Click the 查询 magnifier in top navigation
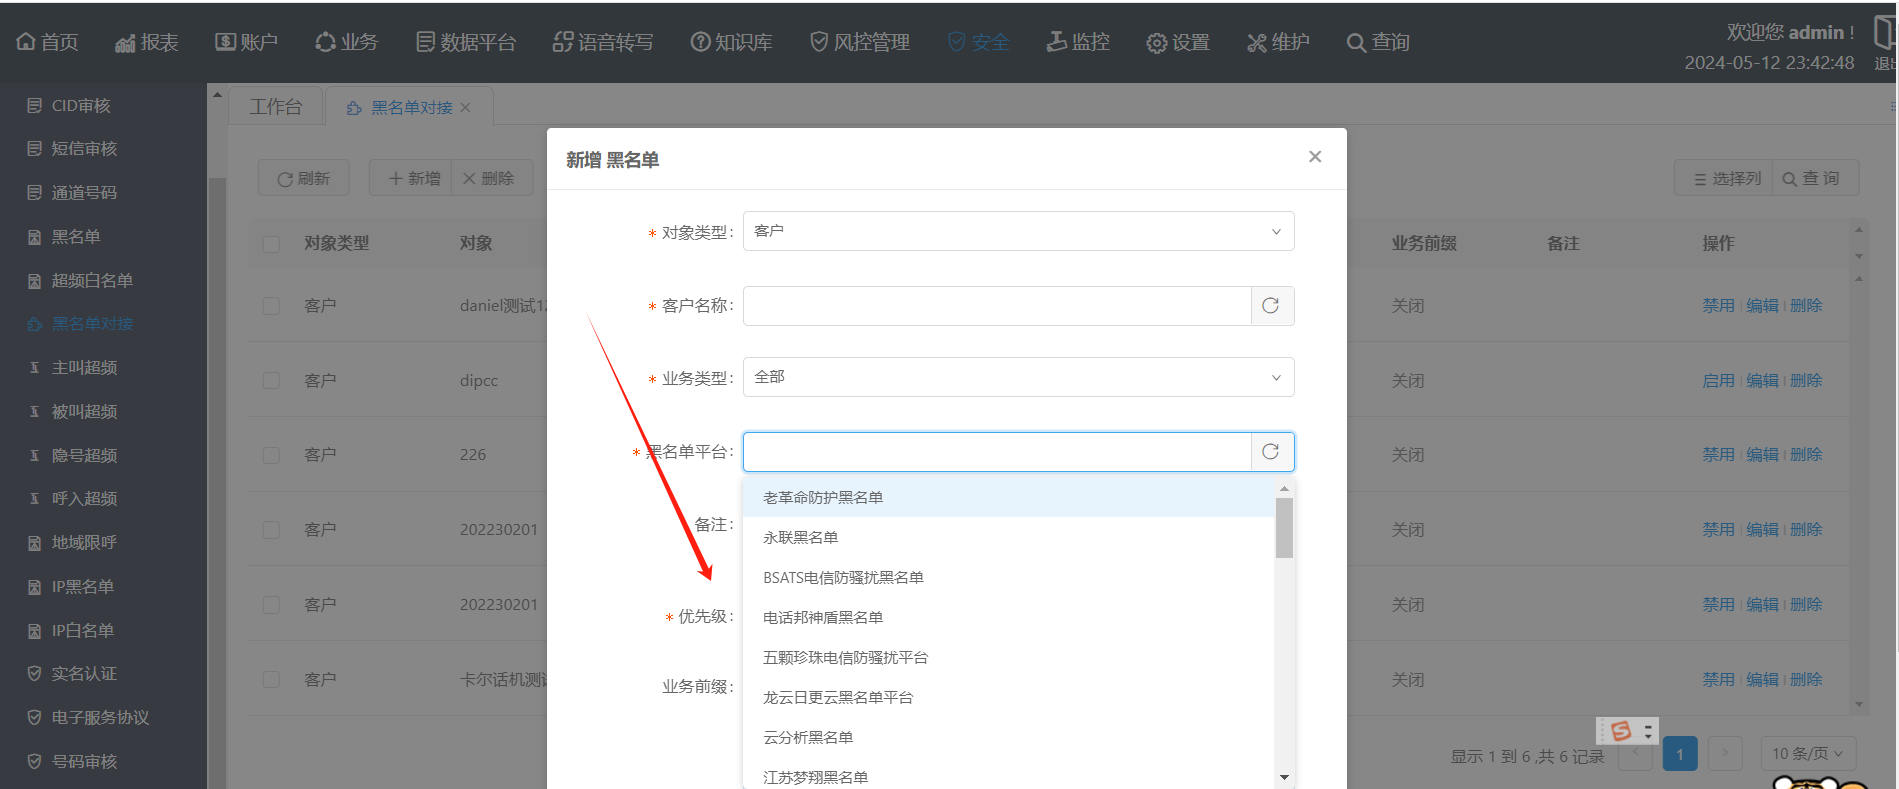Image resolution: width=1899 pixels, height=789 pixels. tap(1378, 42)
